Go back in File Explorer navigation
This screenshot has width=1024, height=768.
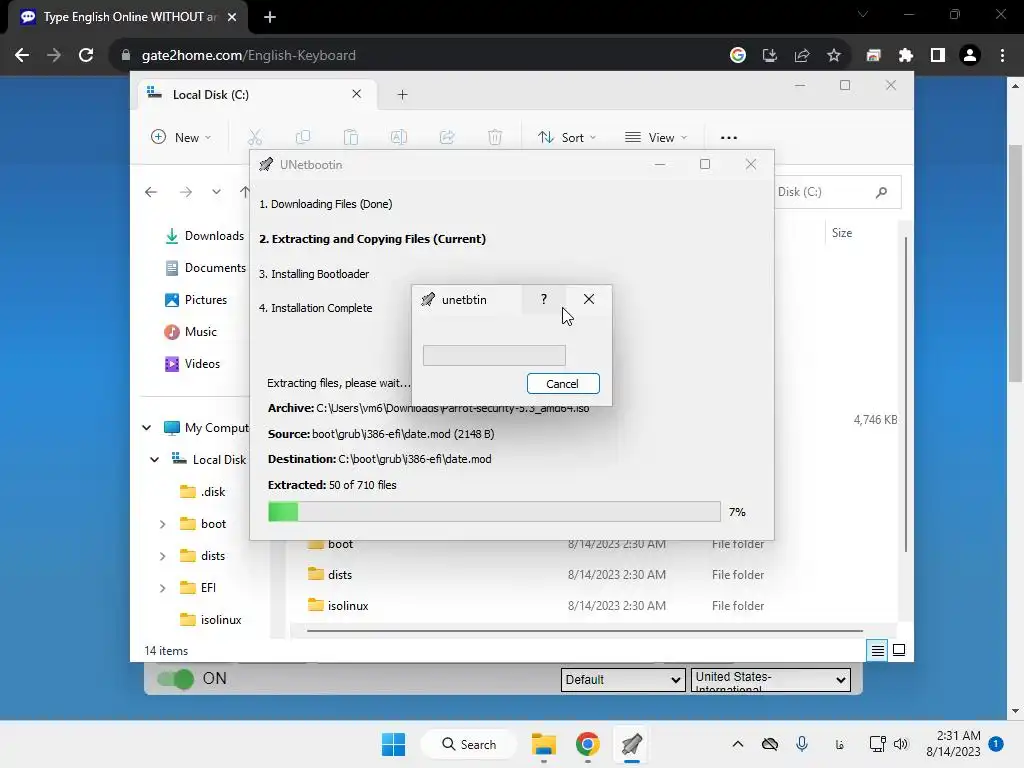pyautogui.click(x=151, y=191)
